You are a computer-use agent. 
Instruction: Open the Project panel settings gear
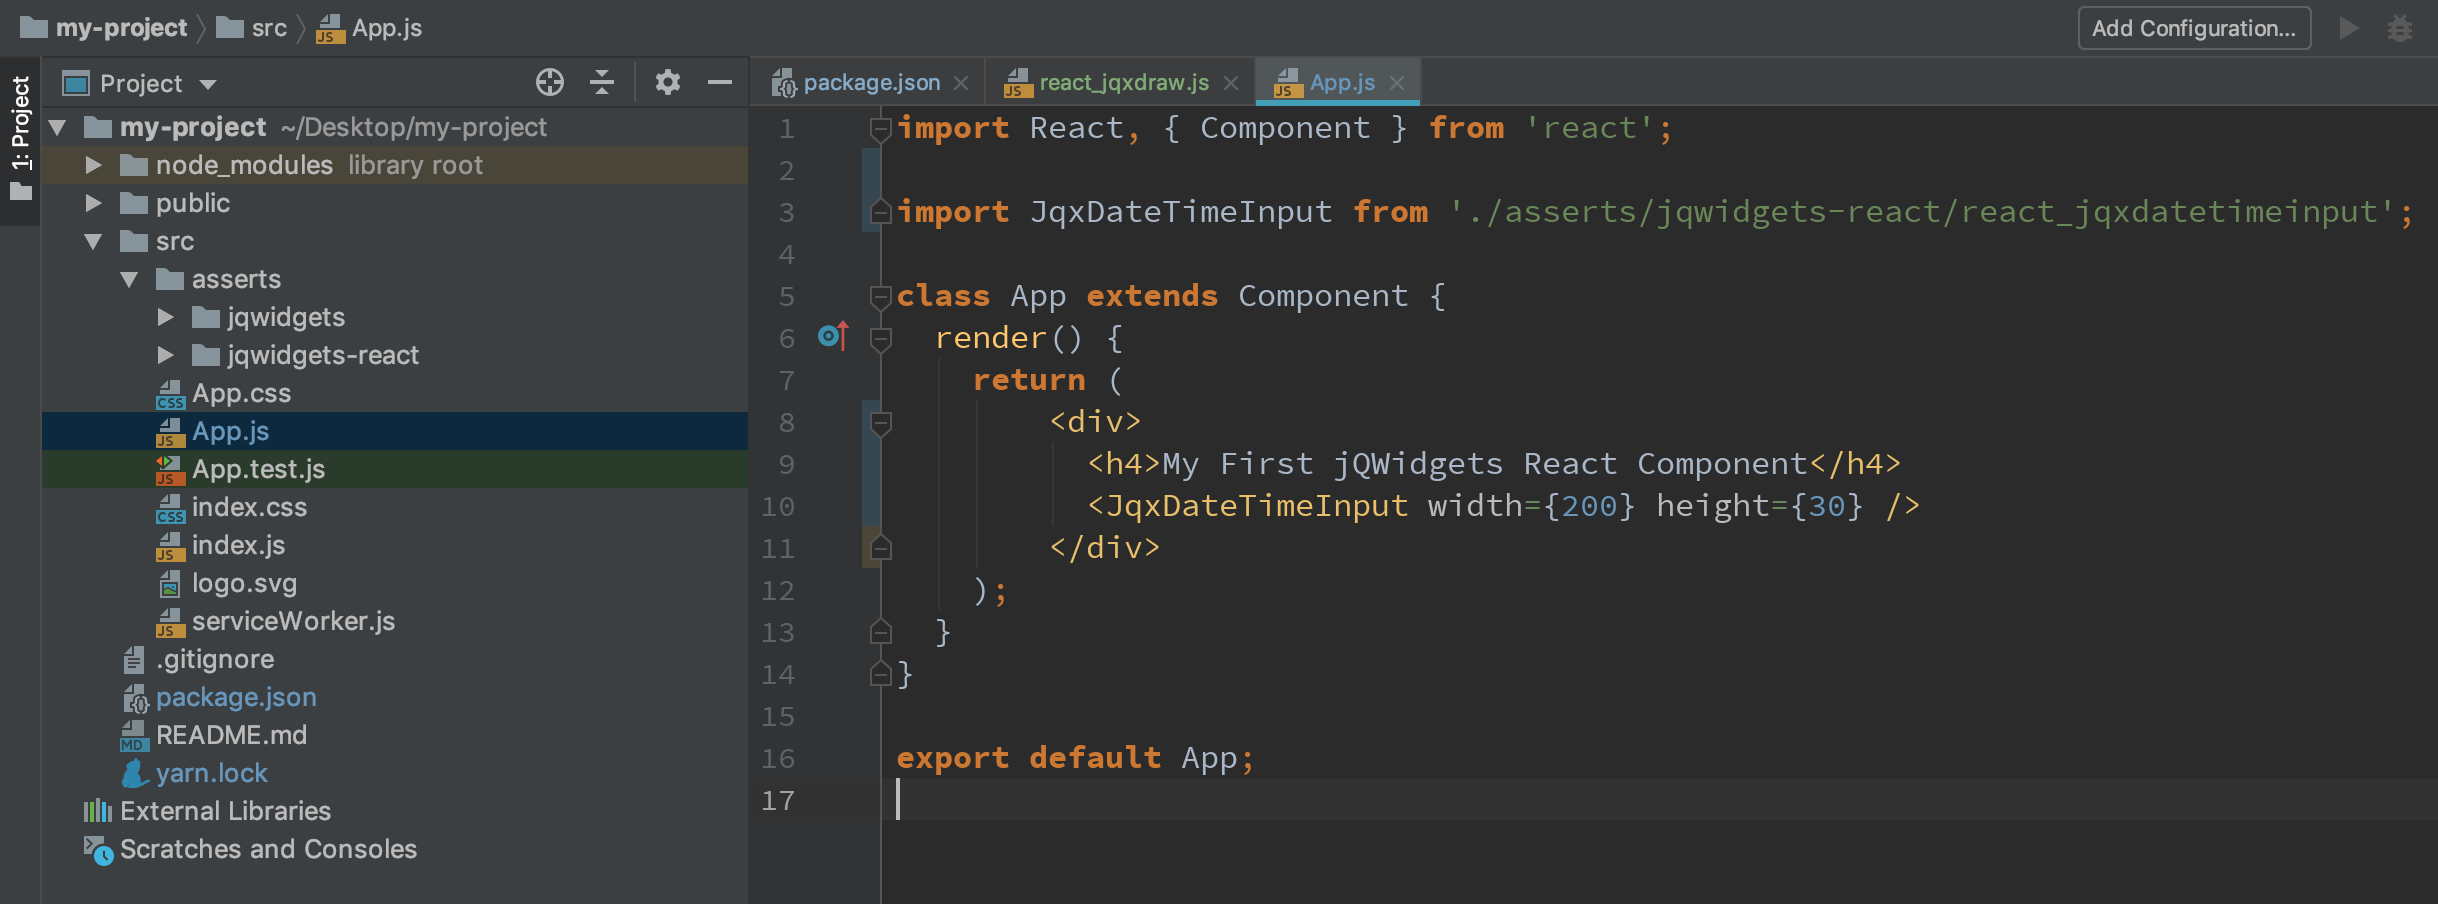point(668,83)
